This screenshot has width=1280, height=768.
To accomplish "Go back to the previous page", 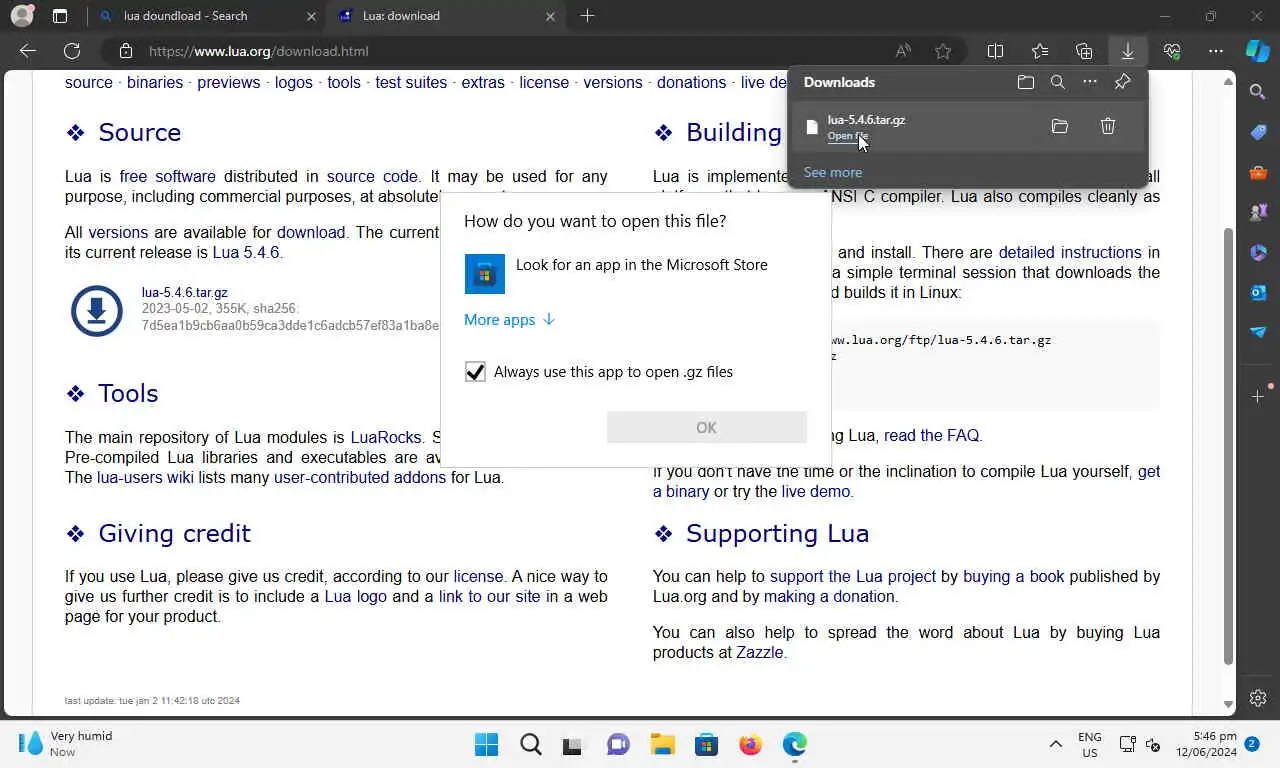I will point(28,51).
